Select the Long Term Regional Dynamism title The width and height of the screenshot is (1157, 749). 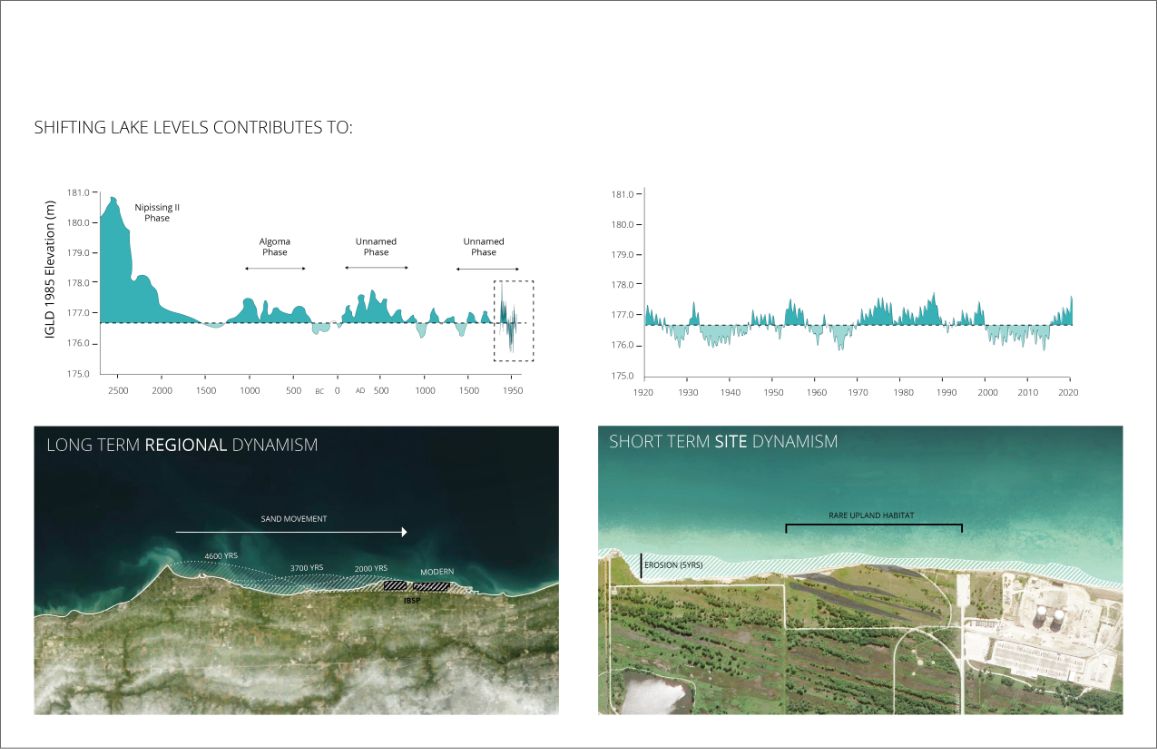[x=182, y=445]
